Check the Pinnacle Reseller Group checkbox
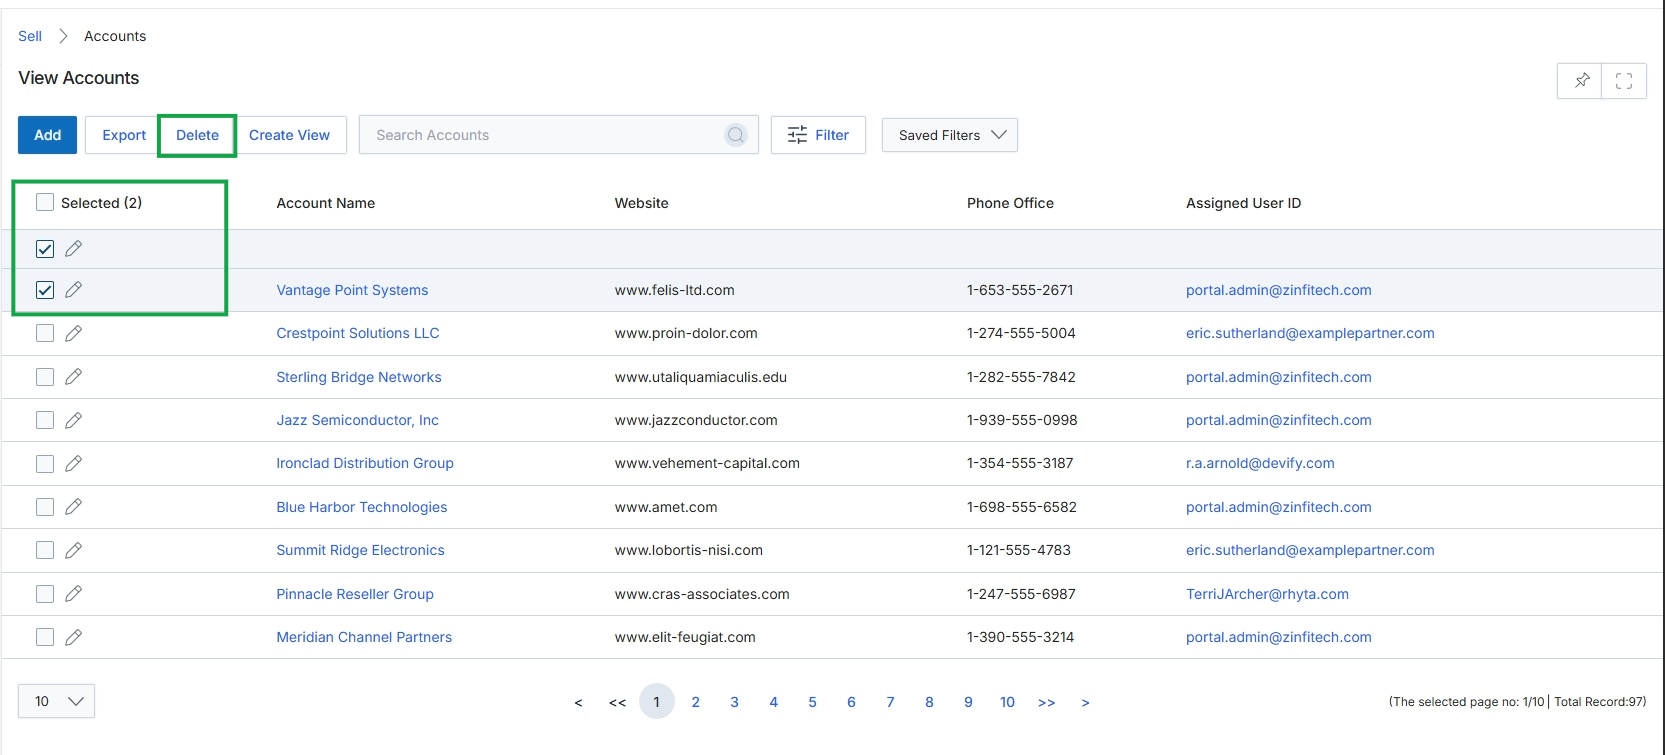1665x755 pixels. pos(45,594)
